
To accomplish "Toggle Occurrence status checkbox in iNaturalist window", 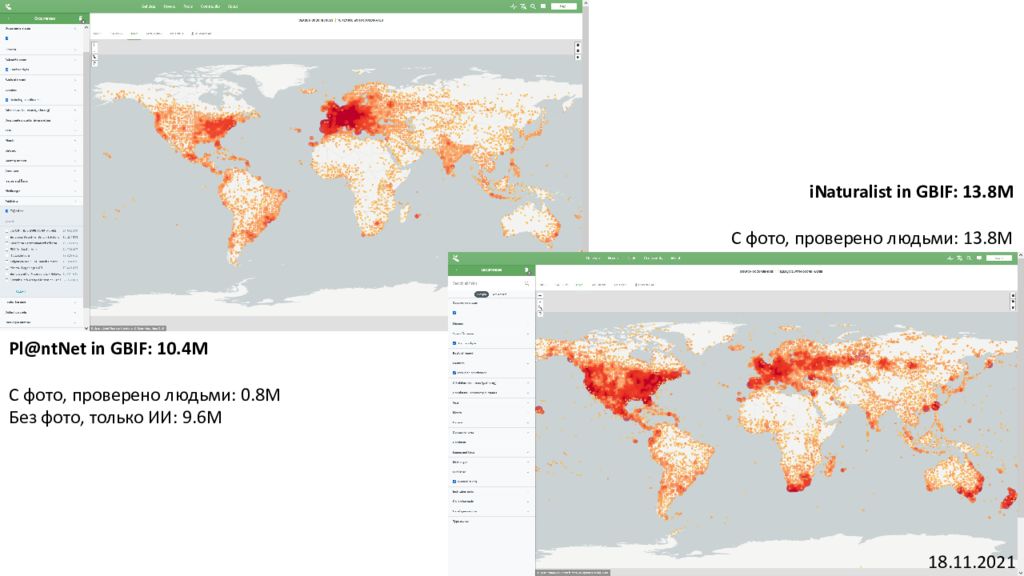I will pyautogui.click(x=455, y=313).
